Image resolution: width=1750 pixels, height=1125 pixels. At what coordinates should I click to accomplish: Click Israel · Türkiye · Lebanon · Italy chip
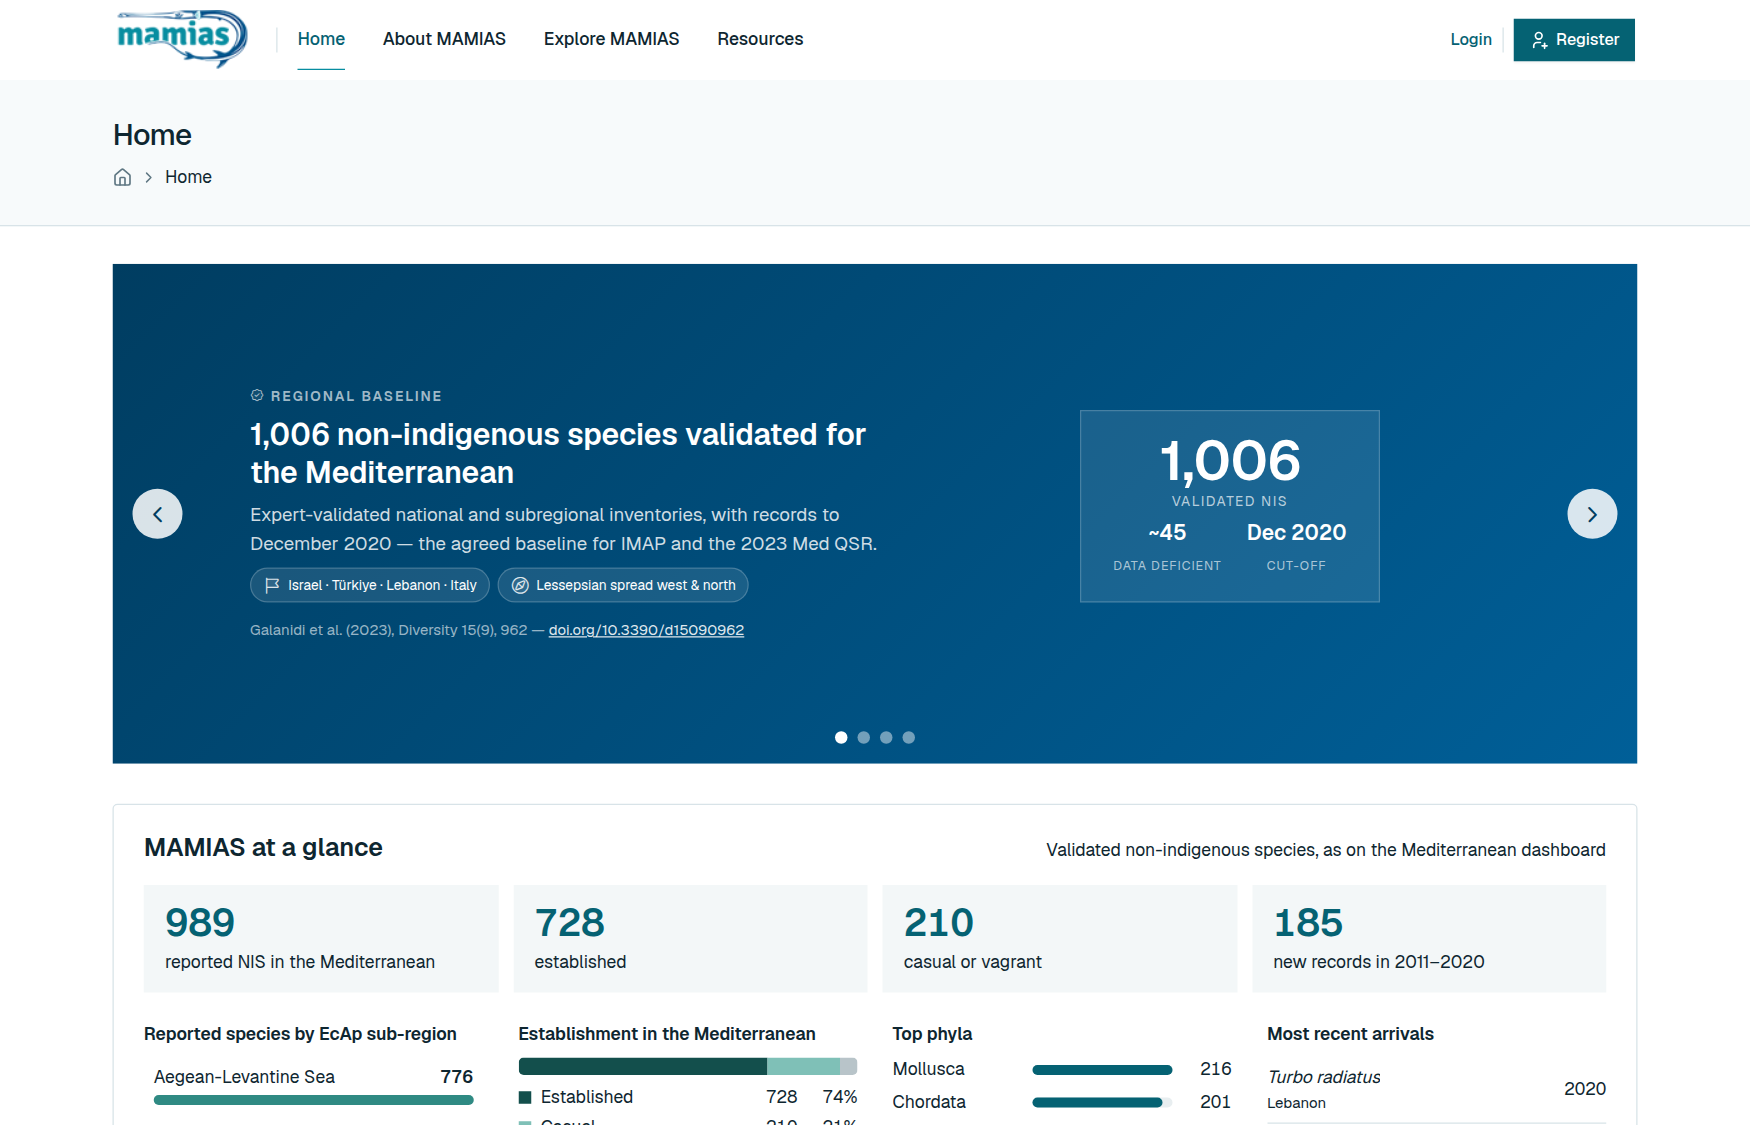[370, 585]
